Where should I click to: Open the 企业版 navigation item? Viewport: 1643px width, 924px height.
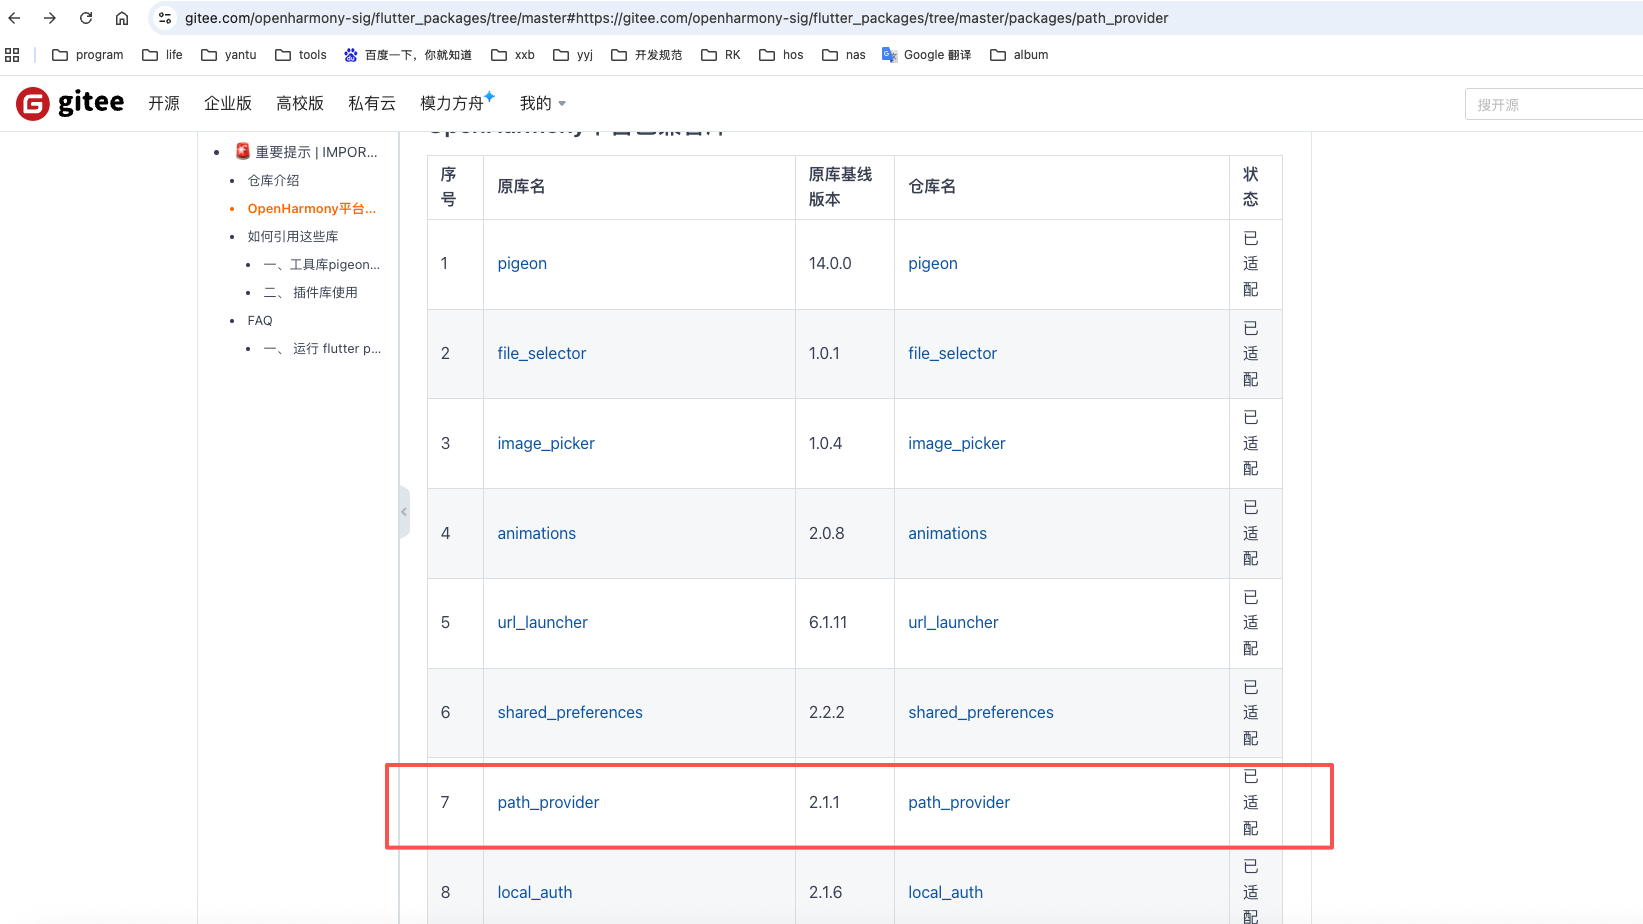[228, 103]
